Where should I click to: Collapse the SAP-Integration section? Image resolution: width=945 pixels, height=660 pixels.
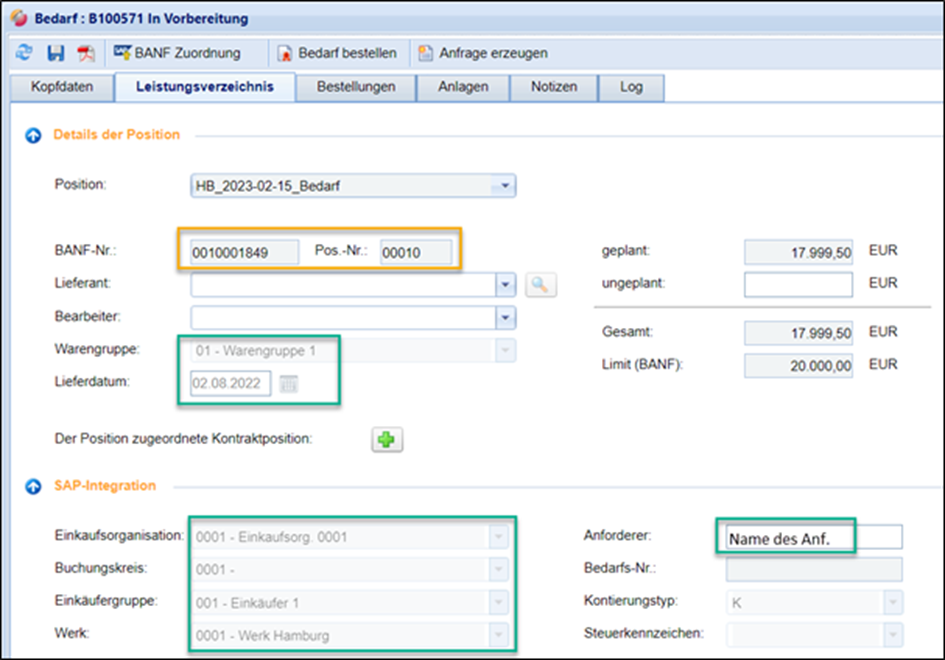click(32, 486)
